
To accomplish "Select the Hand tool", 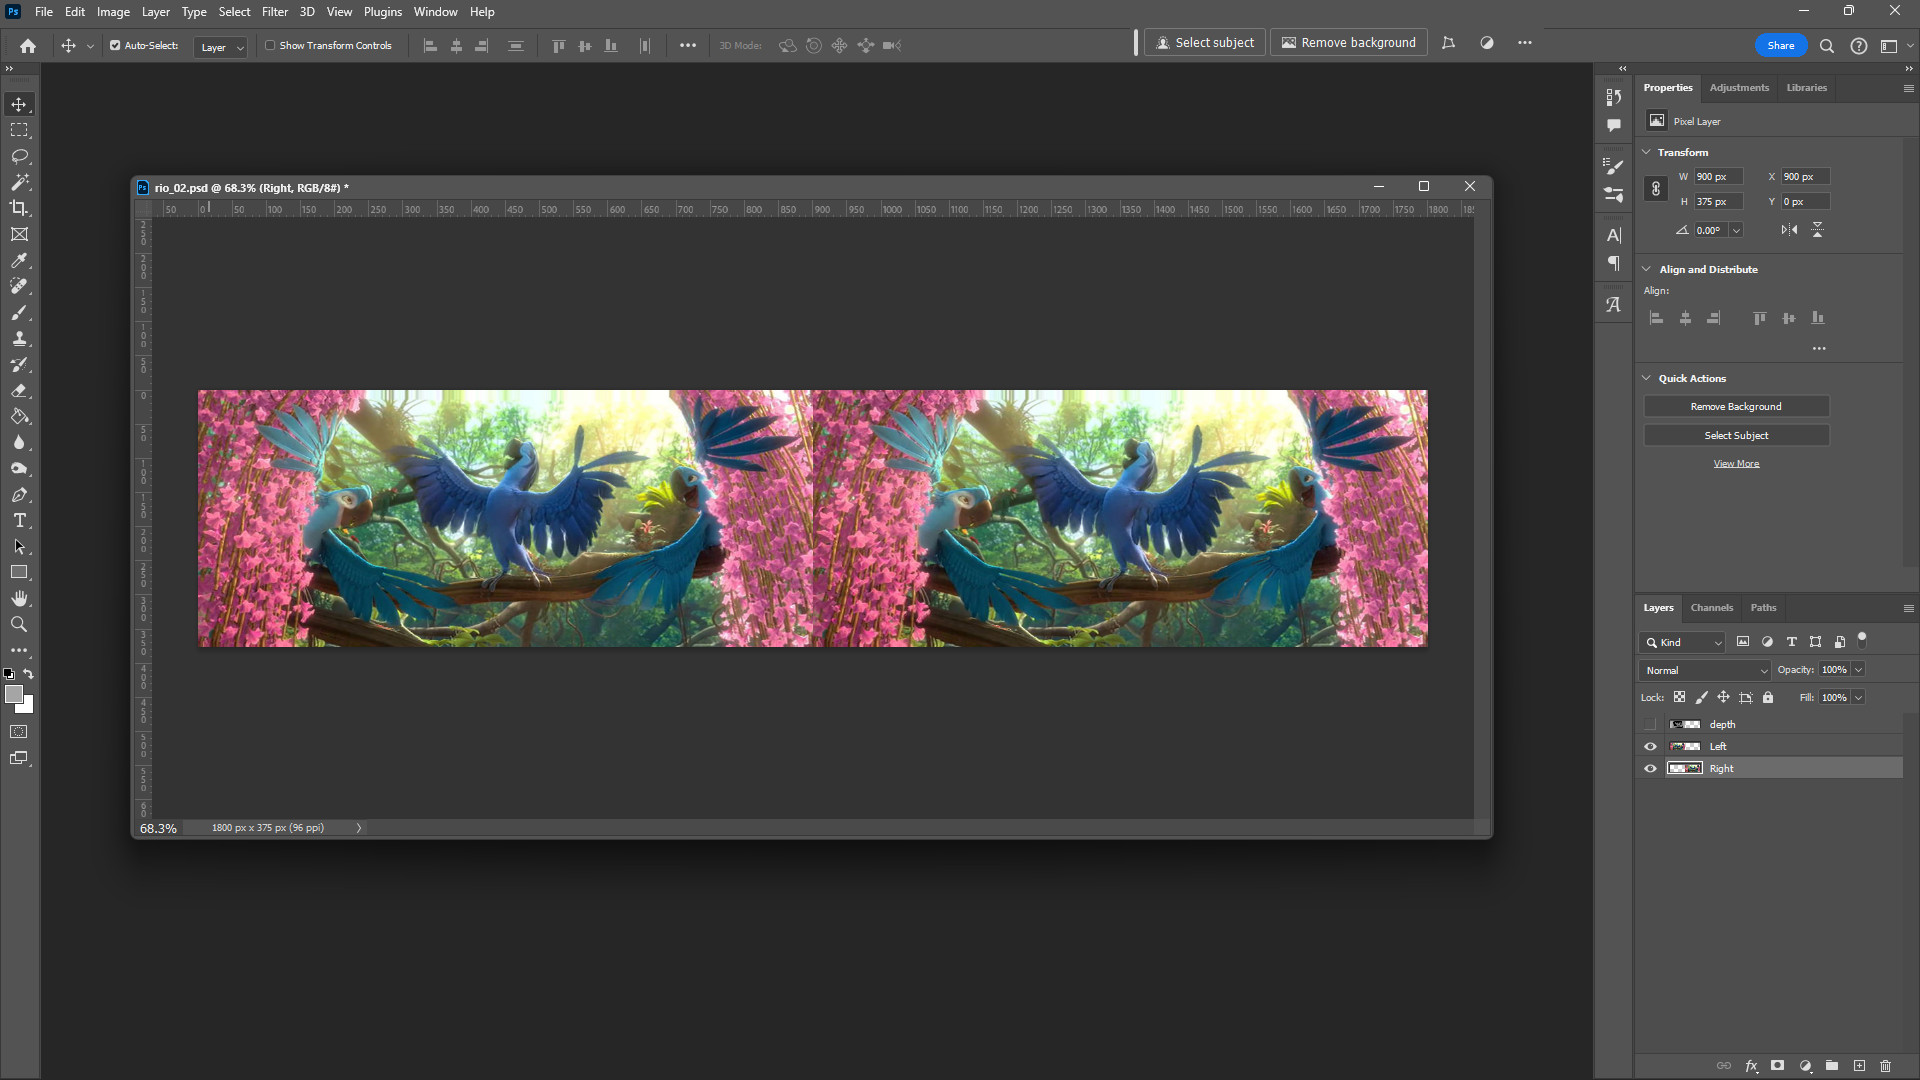I will (19, 598).
